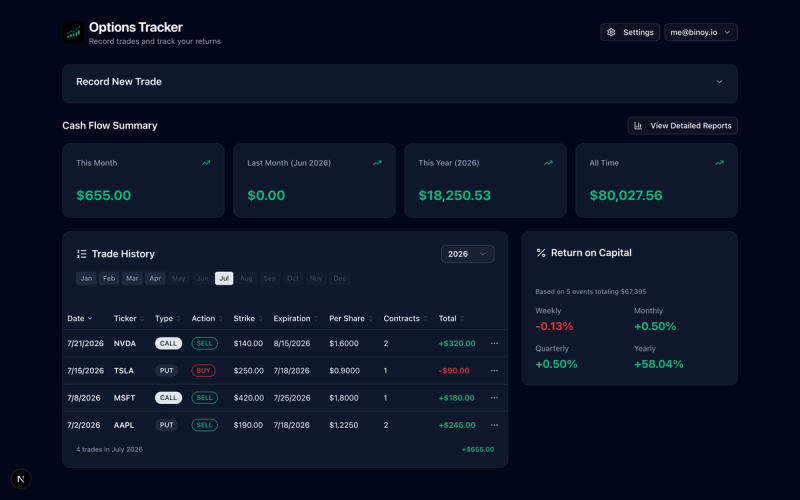Click the $1.2250 per share value
Viewport: 800px width, 500px height.
(x=343, y=424)
